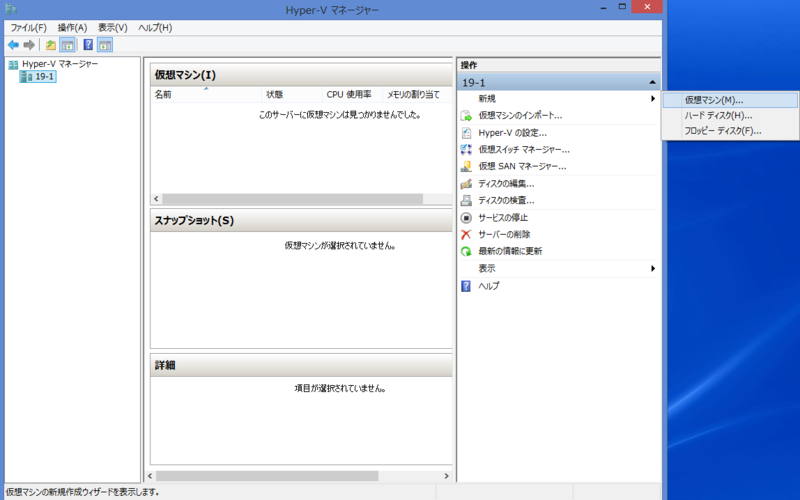This screenshot has height=500, width=800.
Task: Select the 19-1 server in the tree
Action: click(38, 77)
